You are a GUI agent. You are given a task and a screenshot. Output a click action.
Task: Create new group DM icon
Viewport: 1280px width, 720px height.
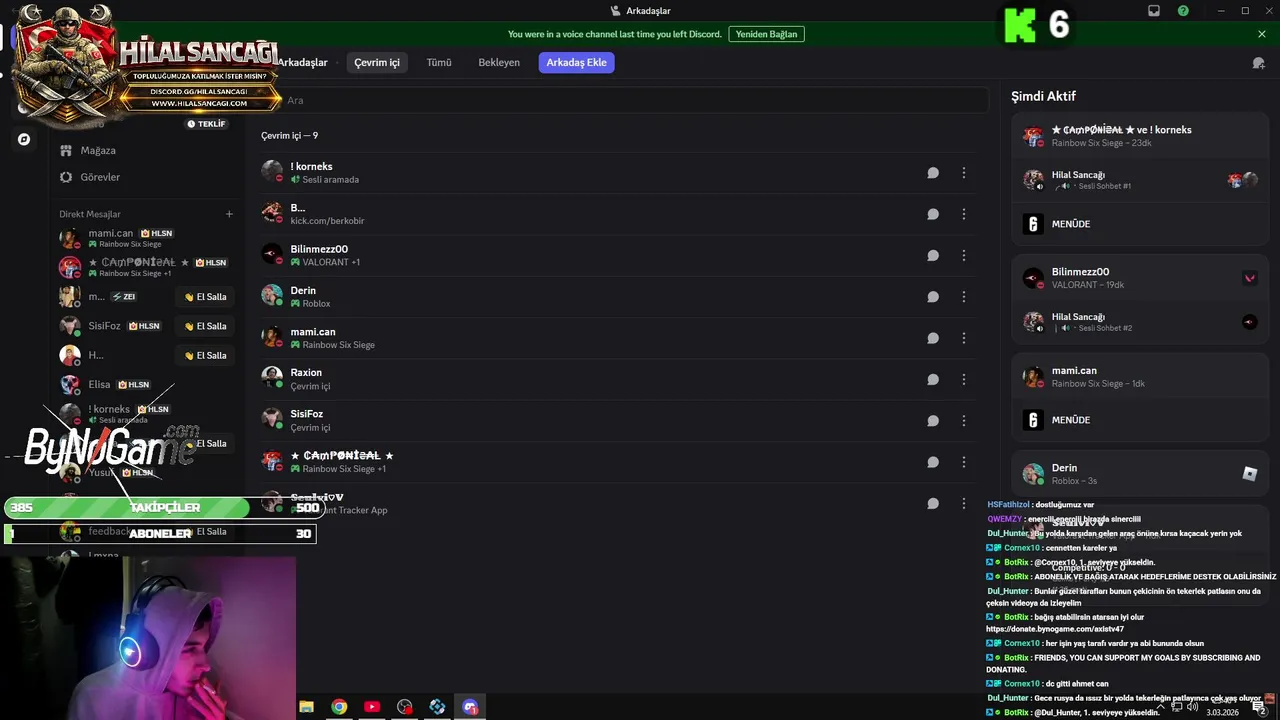coord(1258,63)
